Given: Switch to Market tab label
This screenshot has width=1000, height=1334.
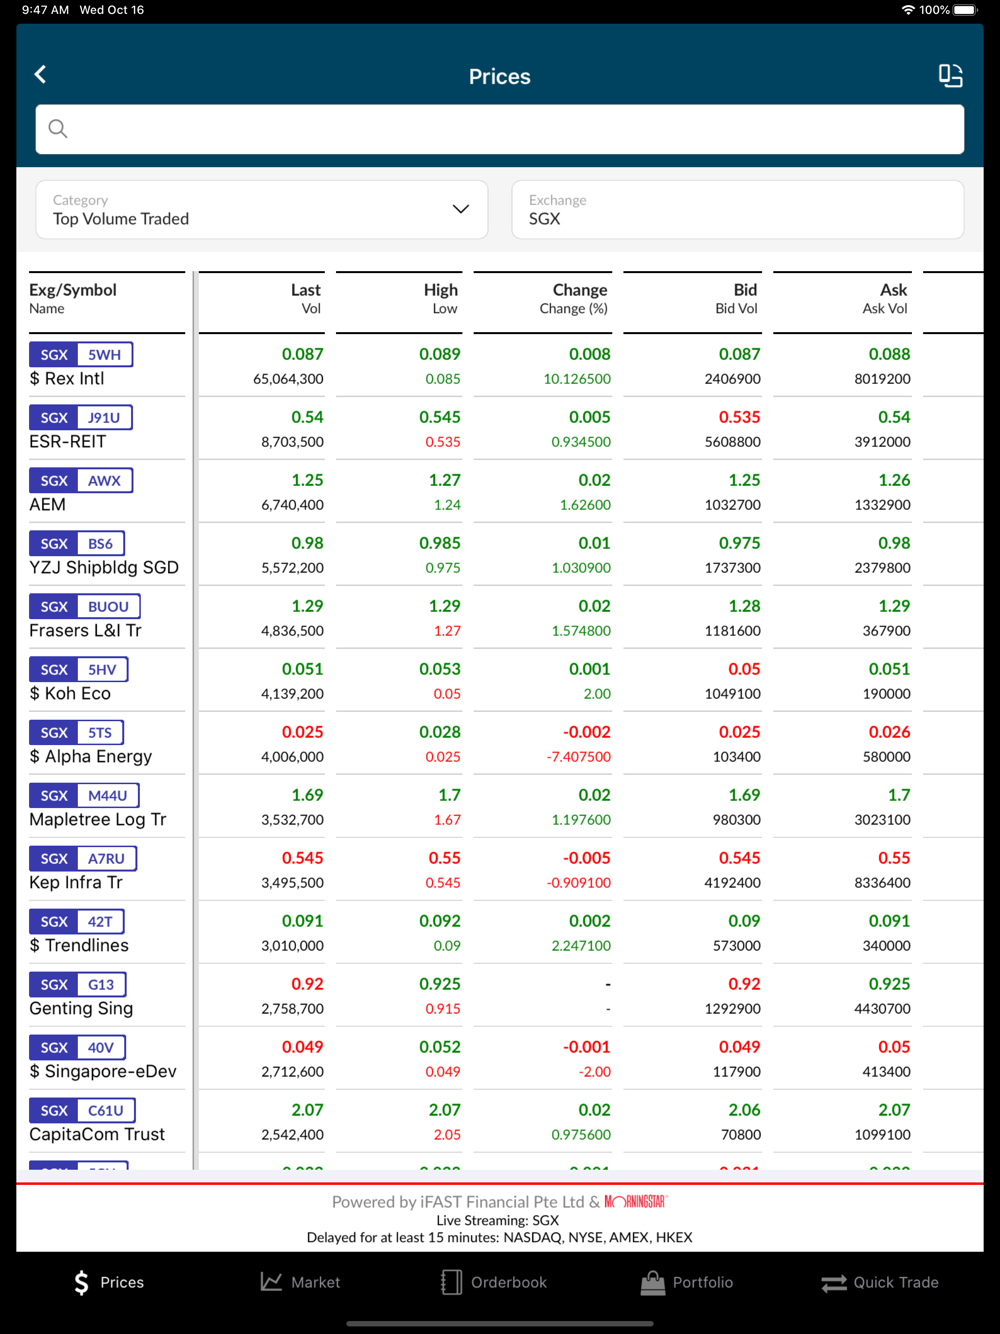Looking at the screenshot, I should coord(316,1282).
